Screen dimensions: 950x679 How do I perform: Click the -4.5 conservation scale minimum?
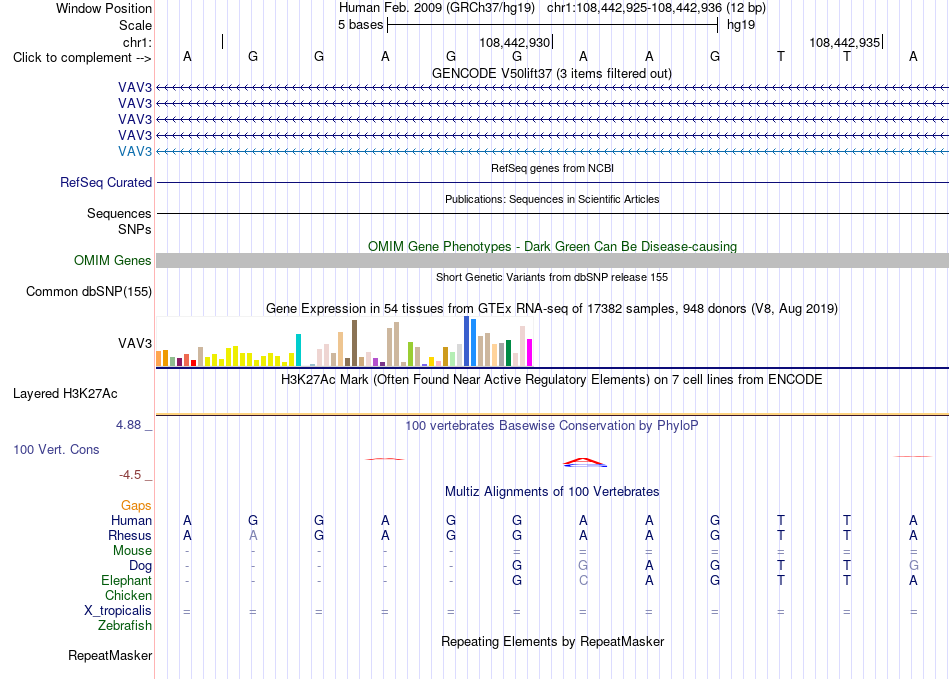130,475
